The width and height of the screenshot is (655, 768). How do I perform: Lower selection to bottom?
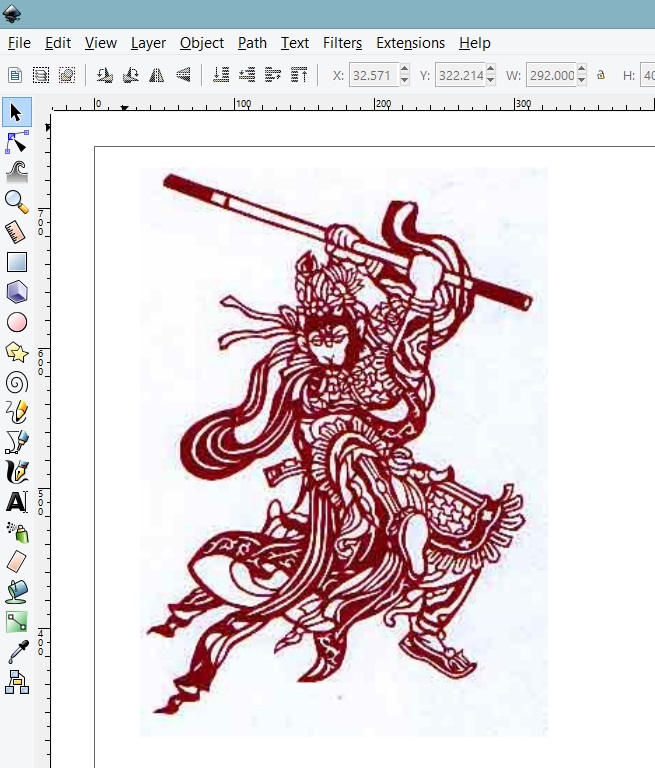(x=221, y=75)
